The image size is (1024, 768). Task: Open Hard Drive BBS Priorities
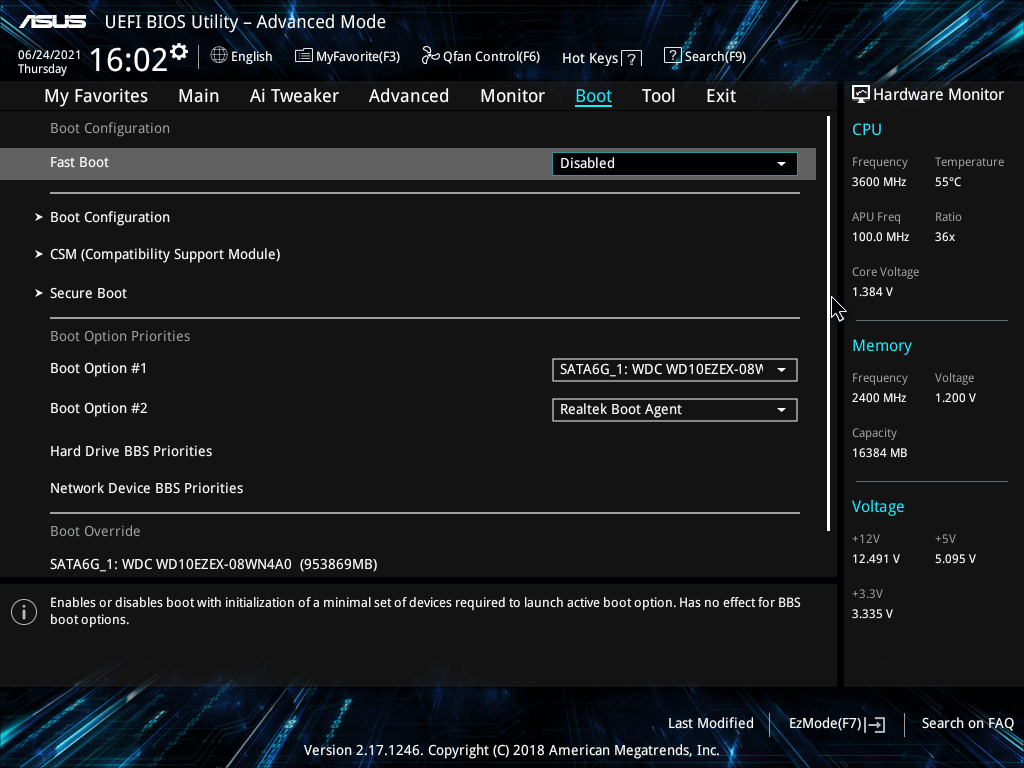coord(131,451)
